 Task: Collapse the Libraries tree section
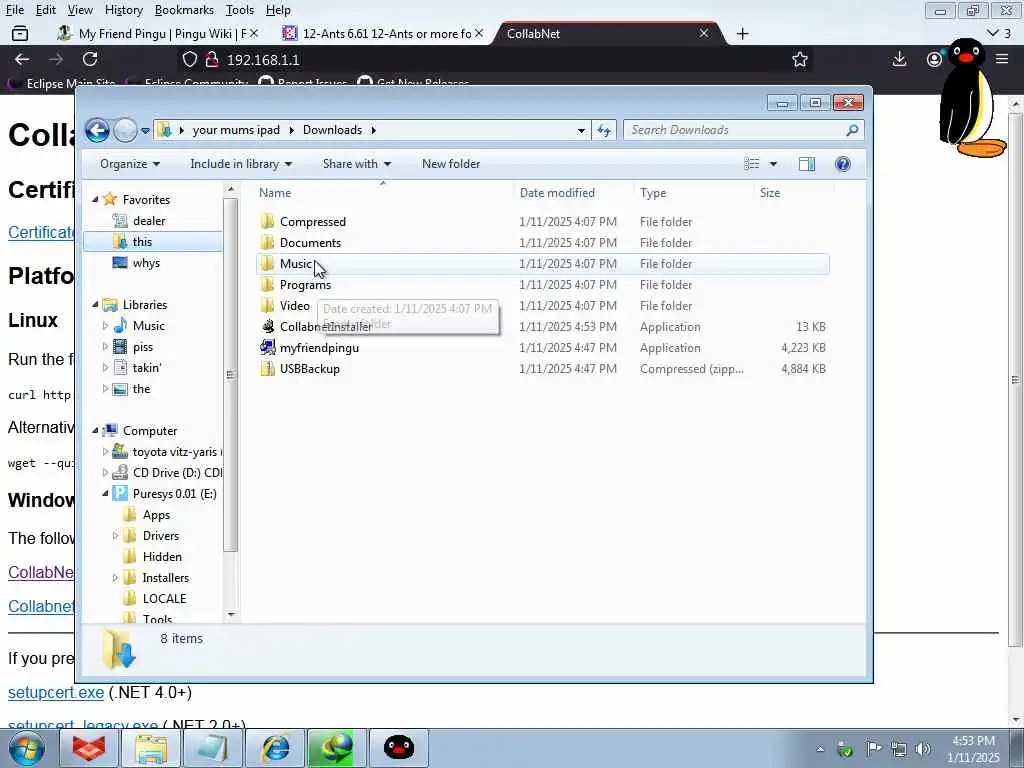[x=95, y=304]
